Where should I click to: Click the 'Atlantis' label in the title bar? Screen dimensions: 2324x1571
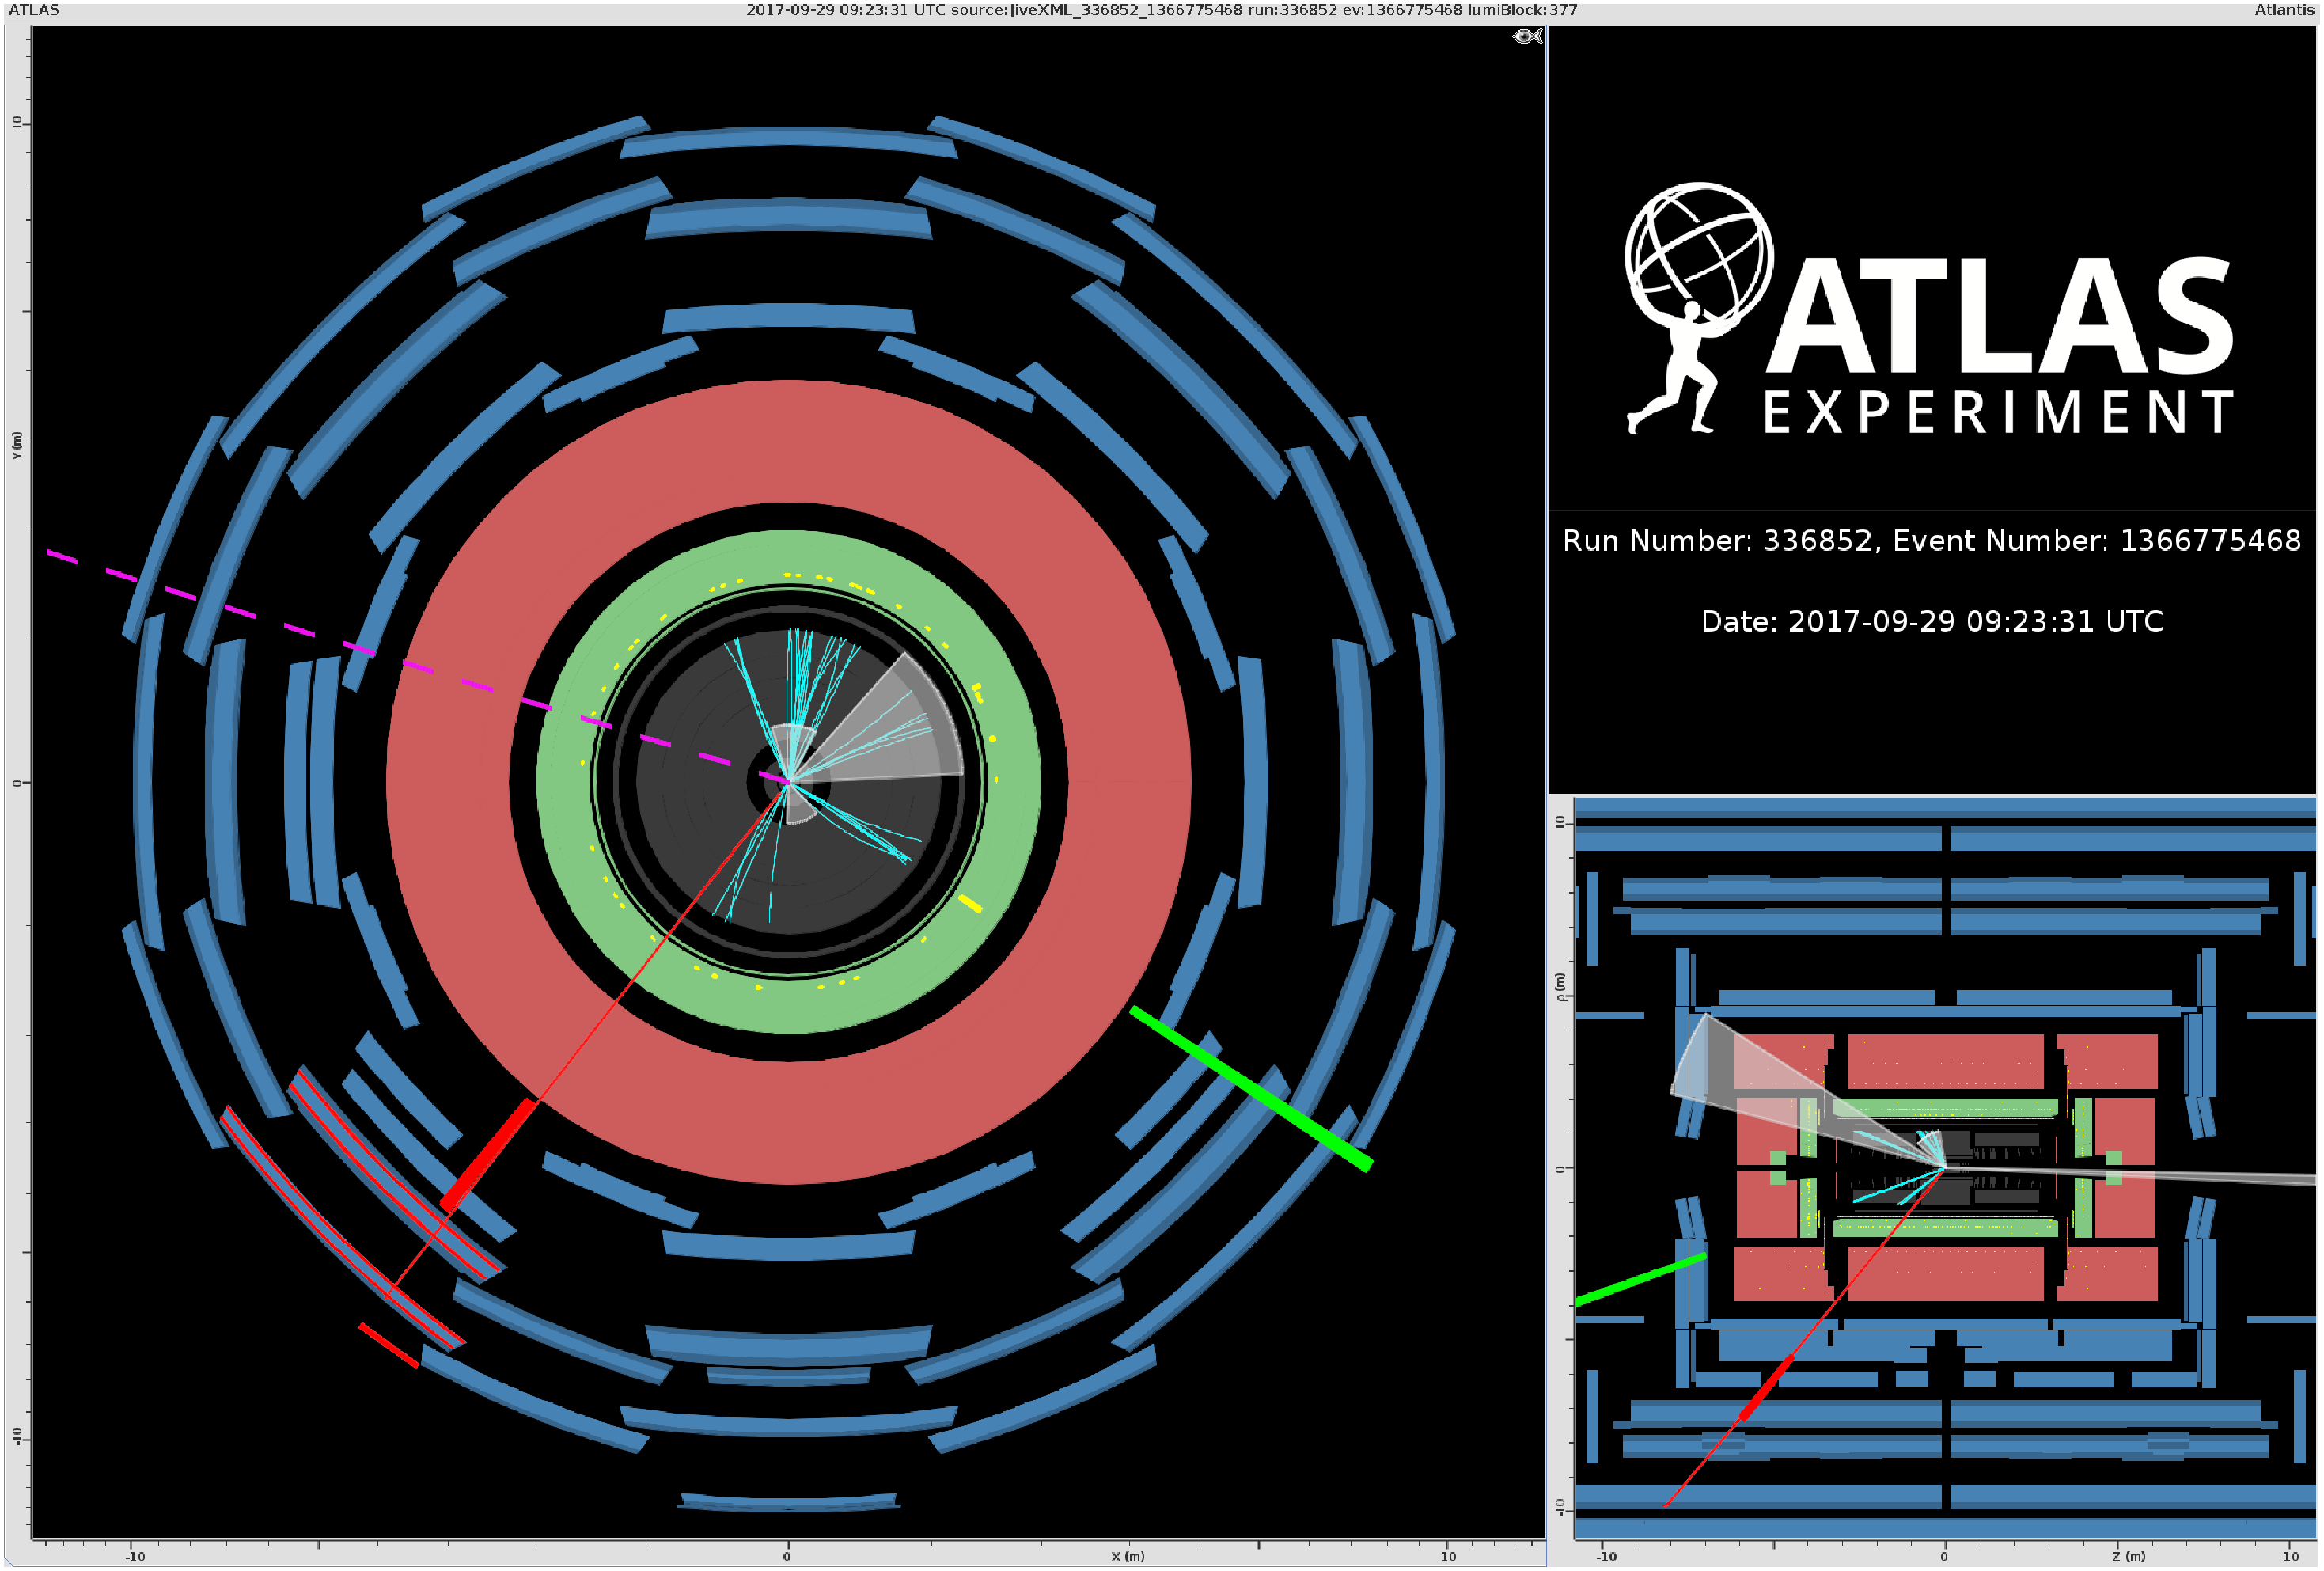click(x=2283, y=10)
